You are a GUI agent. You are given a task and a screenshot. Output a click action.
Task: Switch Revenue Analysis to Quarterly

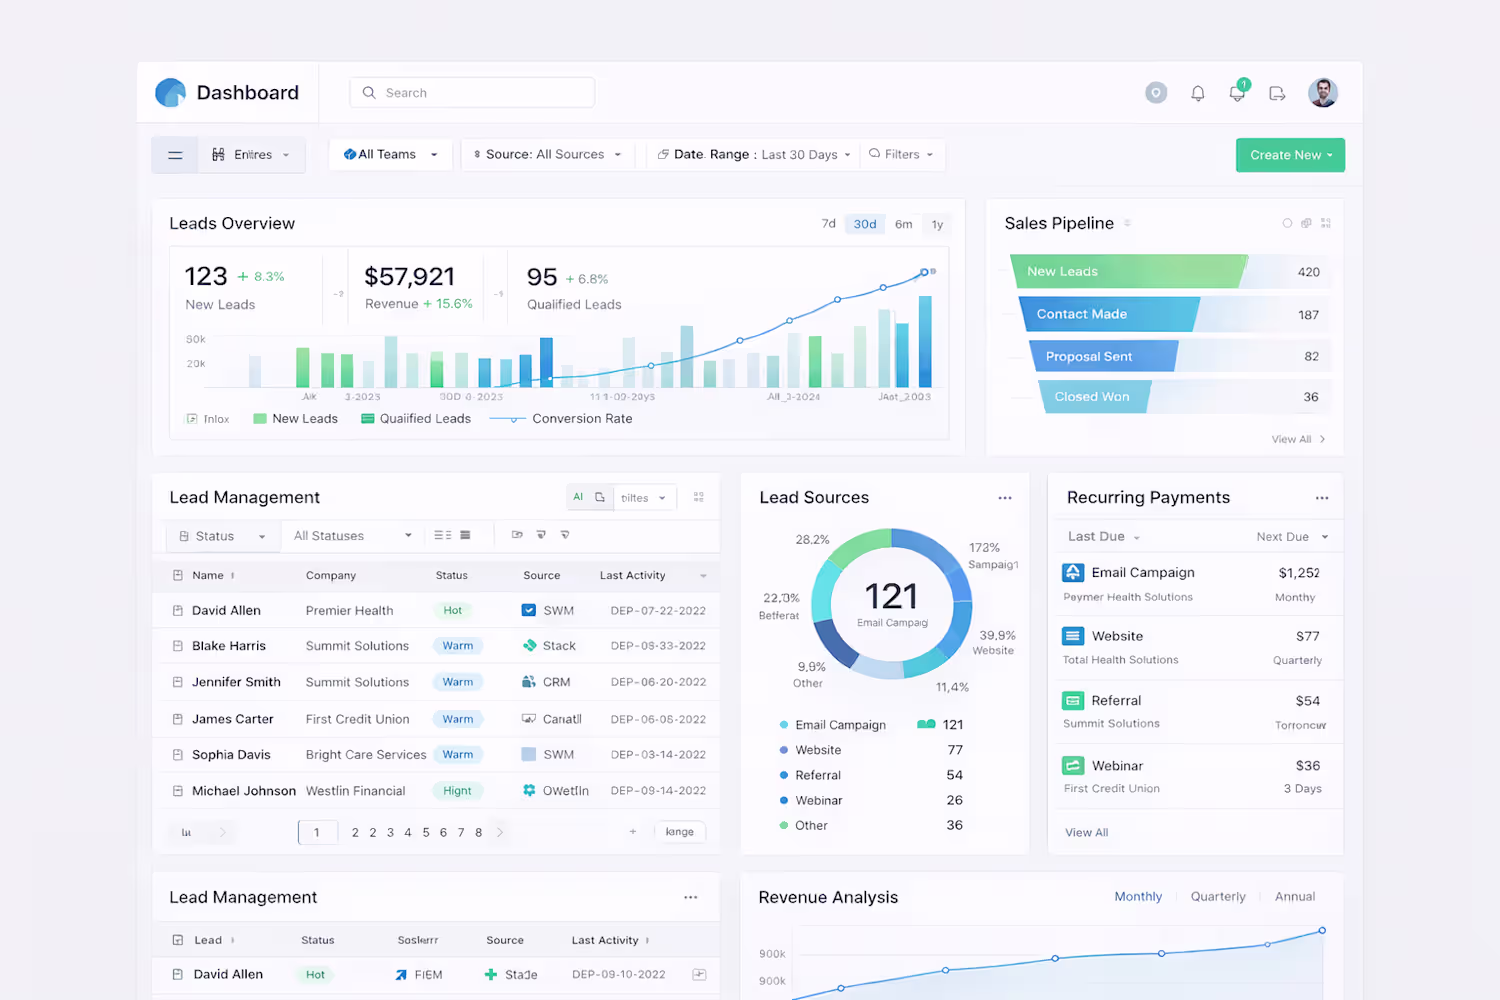1218,897
